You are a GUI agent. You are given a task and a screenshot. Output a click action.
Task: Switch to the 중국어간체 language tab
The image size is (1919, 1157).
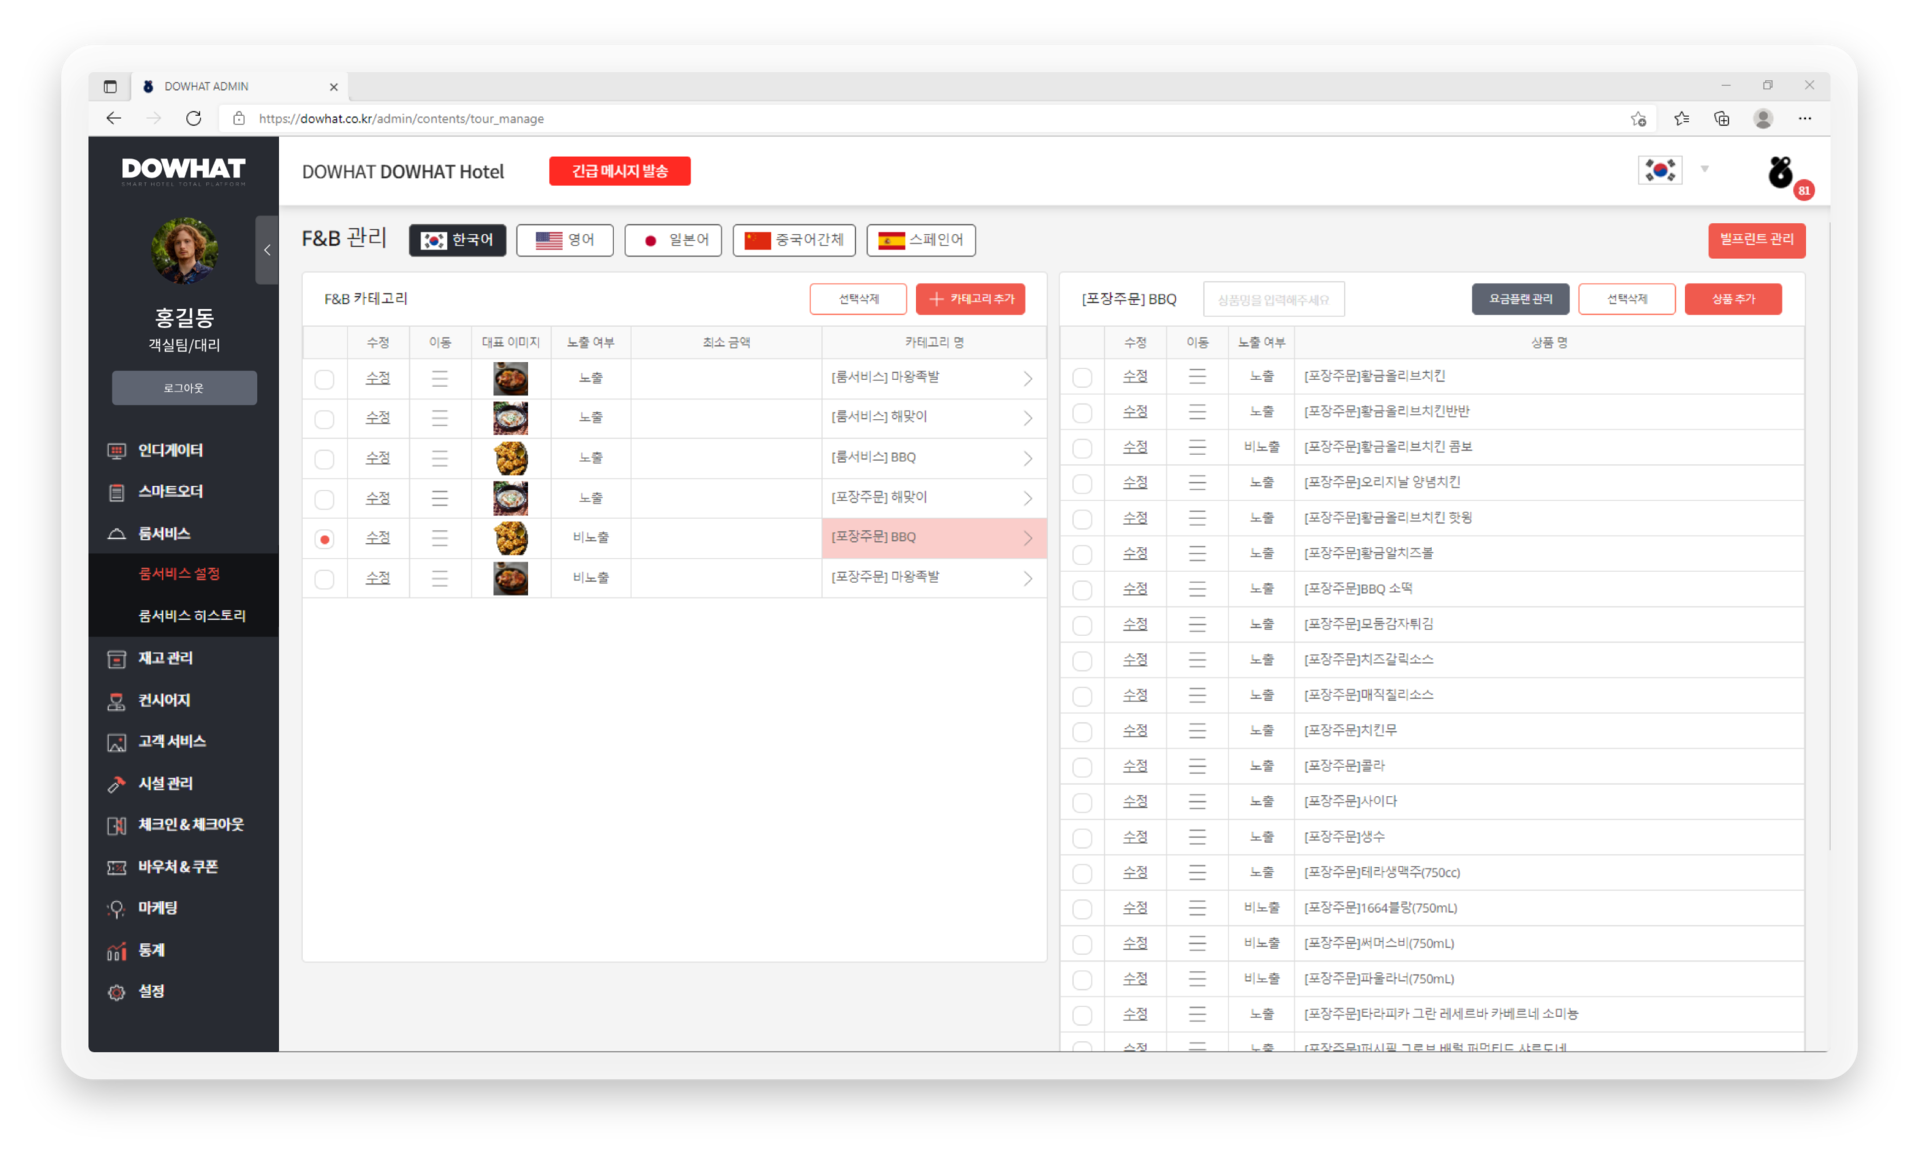pos(794,240)
